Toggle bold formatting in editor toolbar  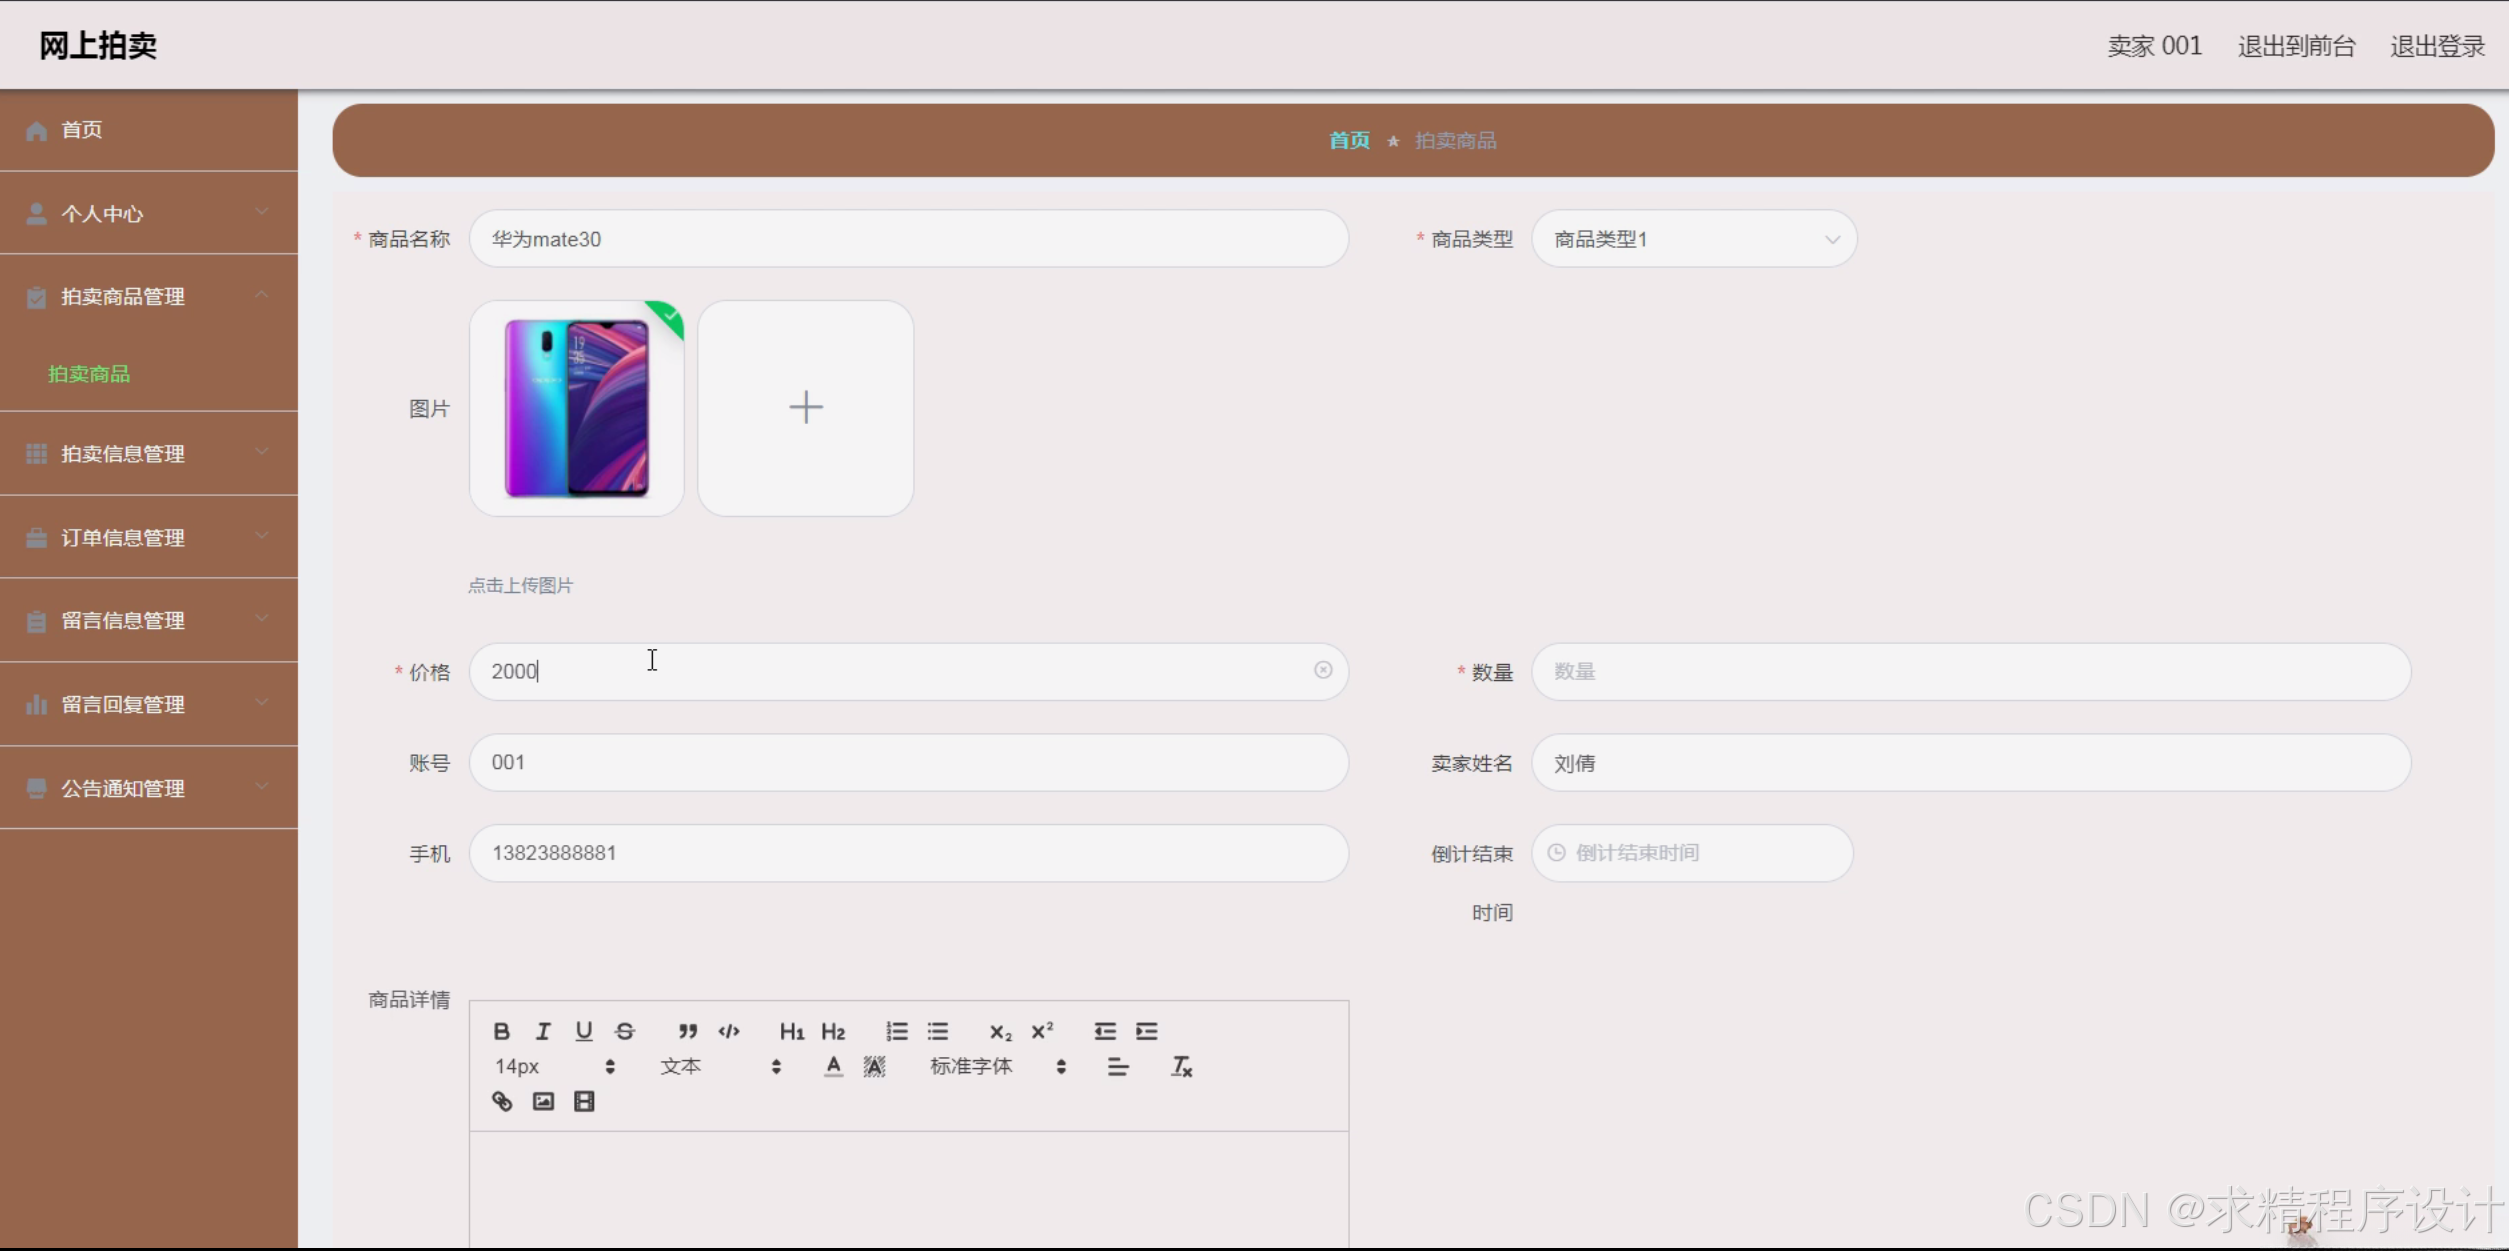click(x=502, y=1031)
